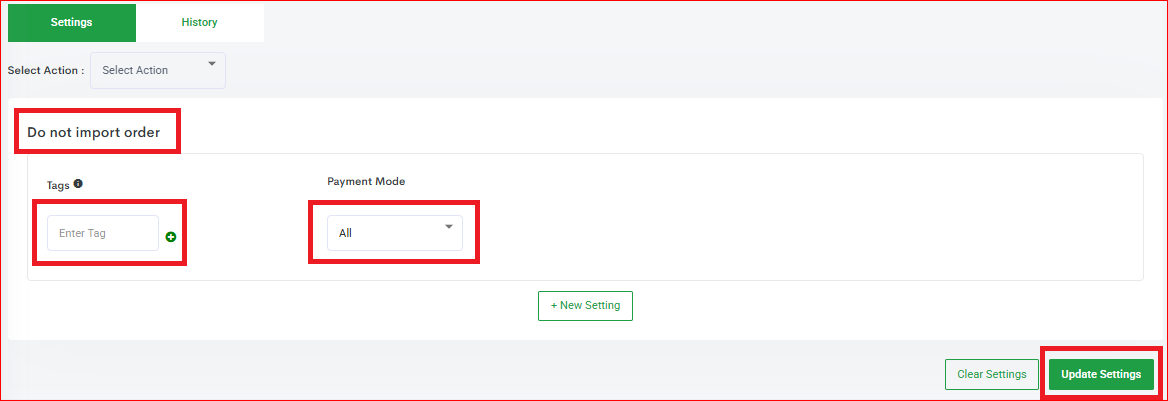Image resolution: width=1168 pixels, height=401 pixels.
Task: Switch to the Settings tab
Action: tap(71, 22)
